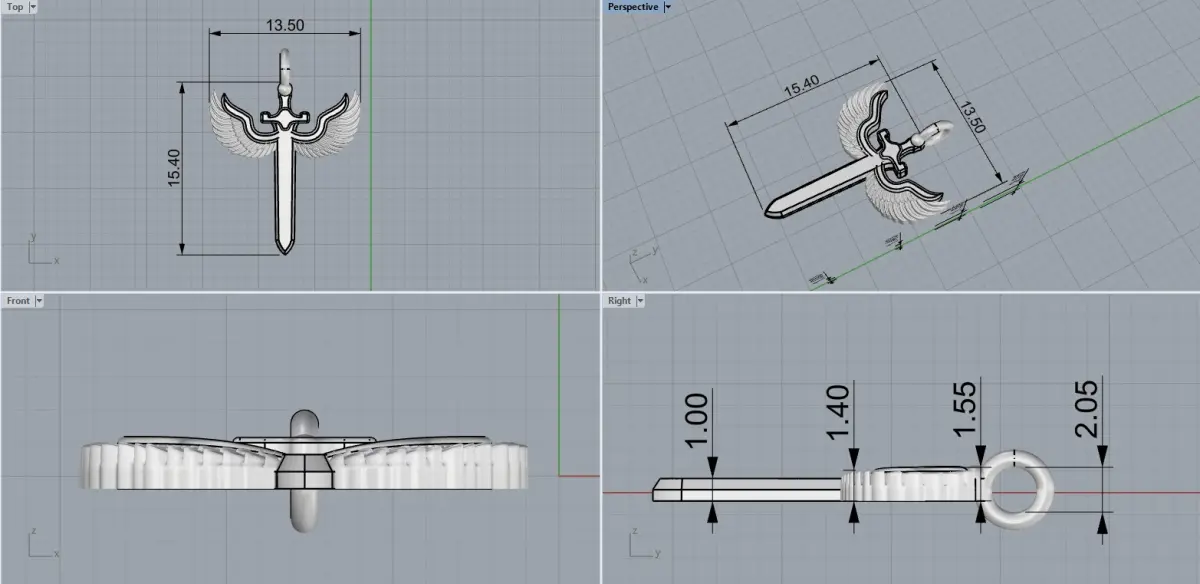Screen dimensions: 1200x584
Task: Select the 15.40 vertical dimension in Top view
Action: click(173, 167)
